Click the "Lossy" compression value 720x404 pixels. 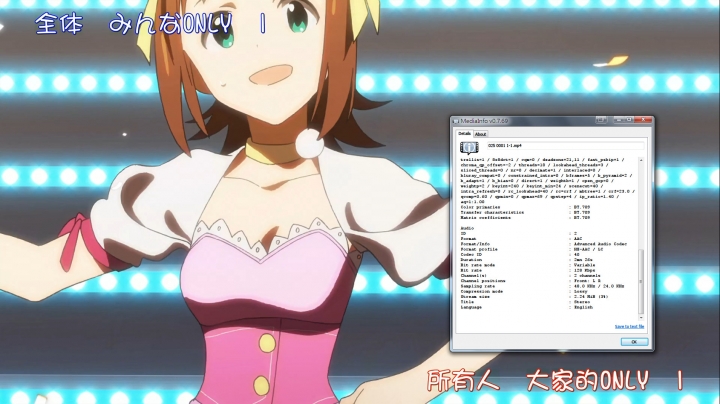point(580,292)
